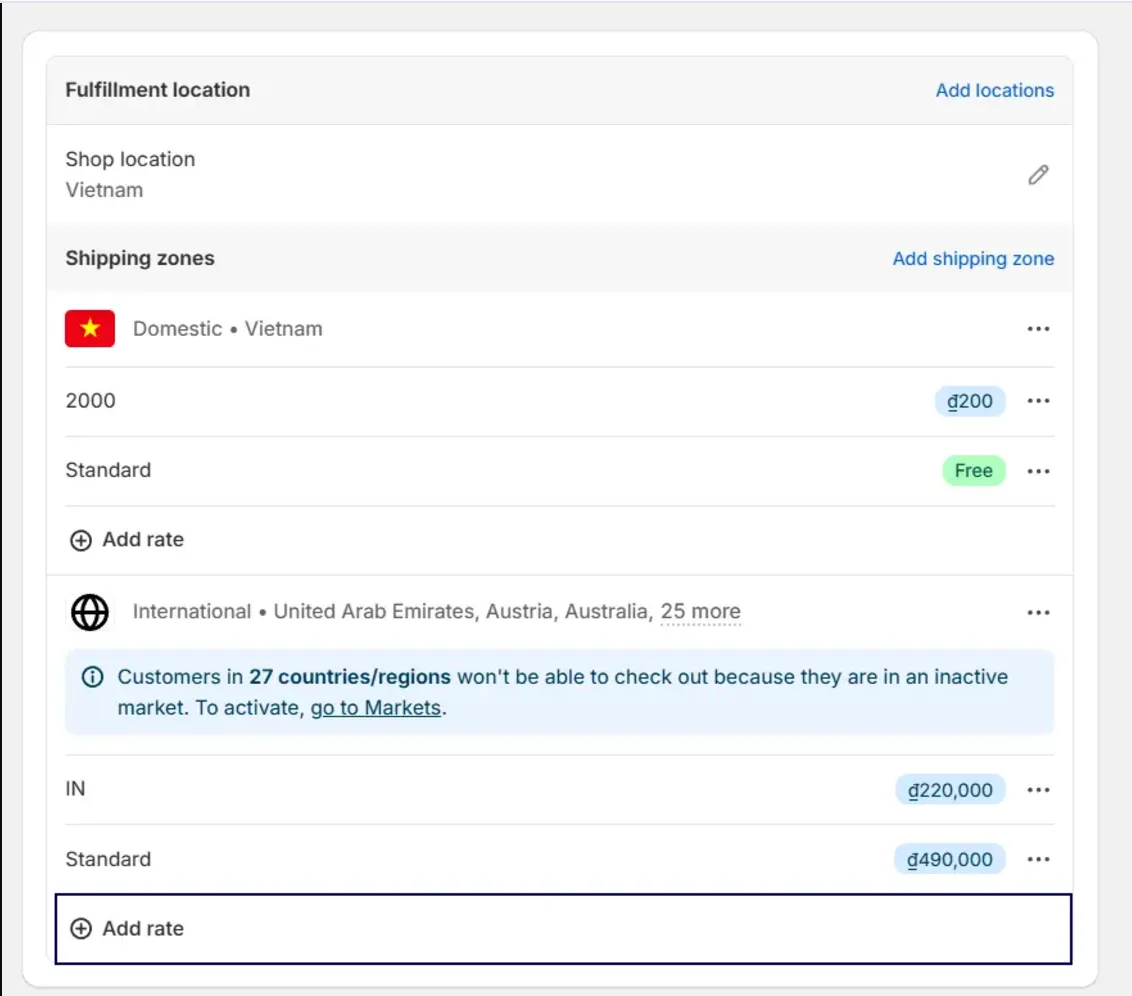Click the Shipping zones header
This screenshot has height=996, width=1132.
[x=140, y=258]
